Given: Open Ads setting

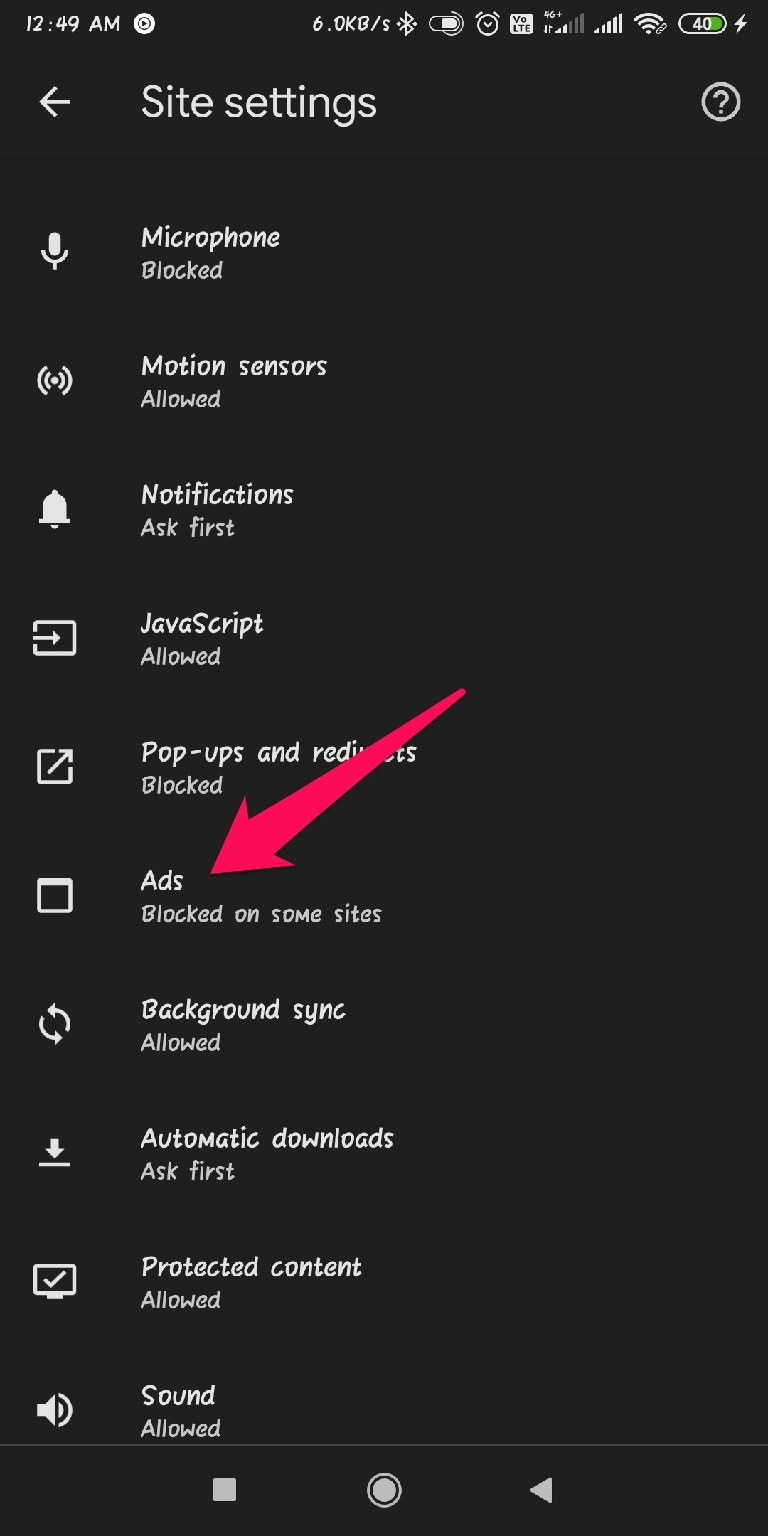Looking at the screenshot, I should tap(384, 896).
